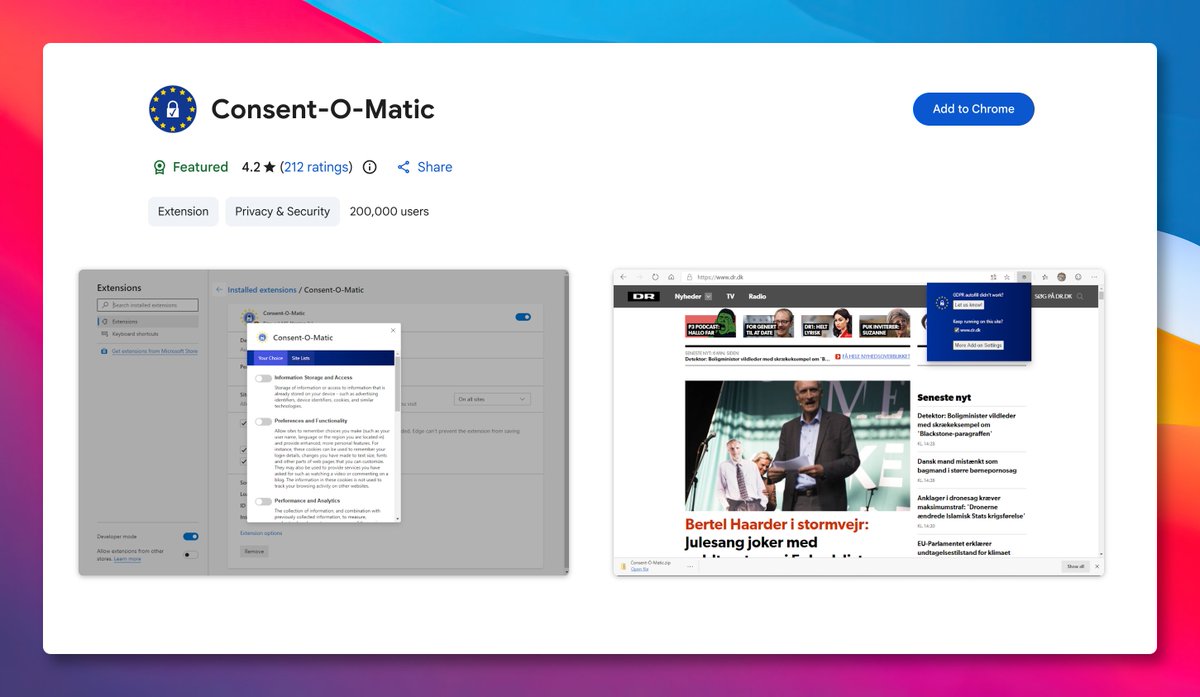Toggle Allow extensions from other stores switch
This screenshot has width=1200, height=697.
pyautogui.click(x=190, y=555)
